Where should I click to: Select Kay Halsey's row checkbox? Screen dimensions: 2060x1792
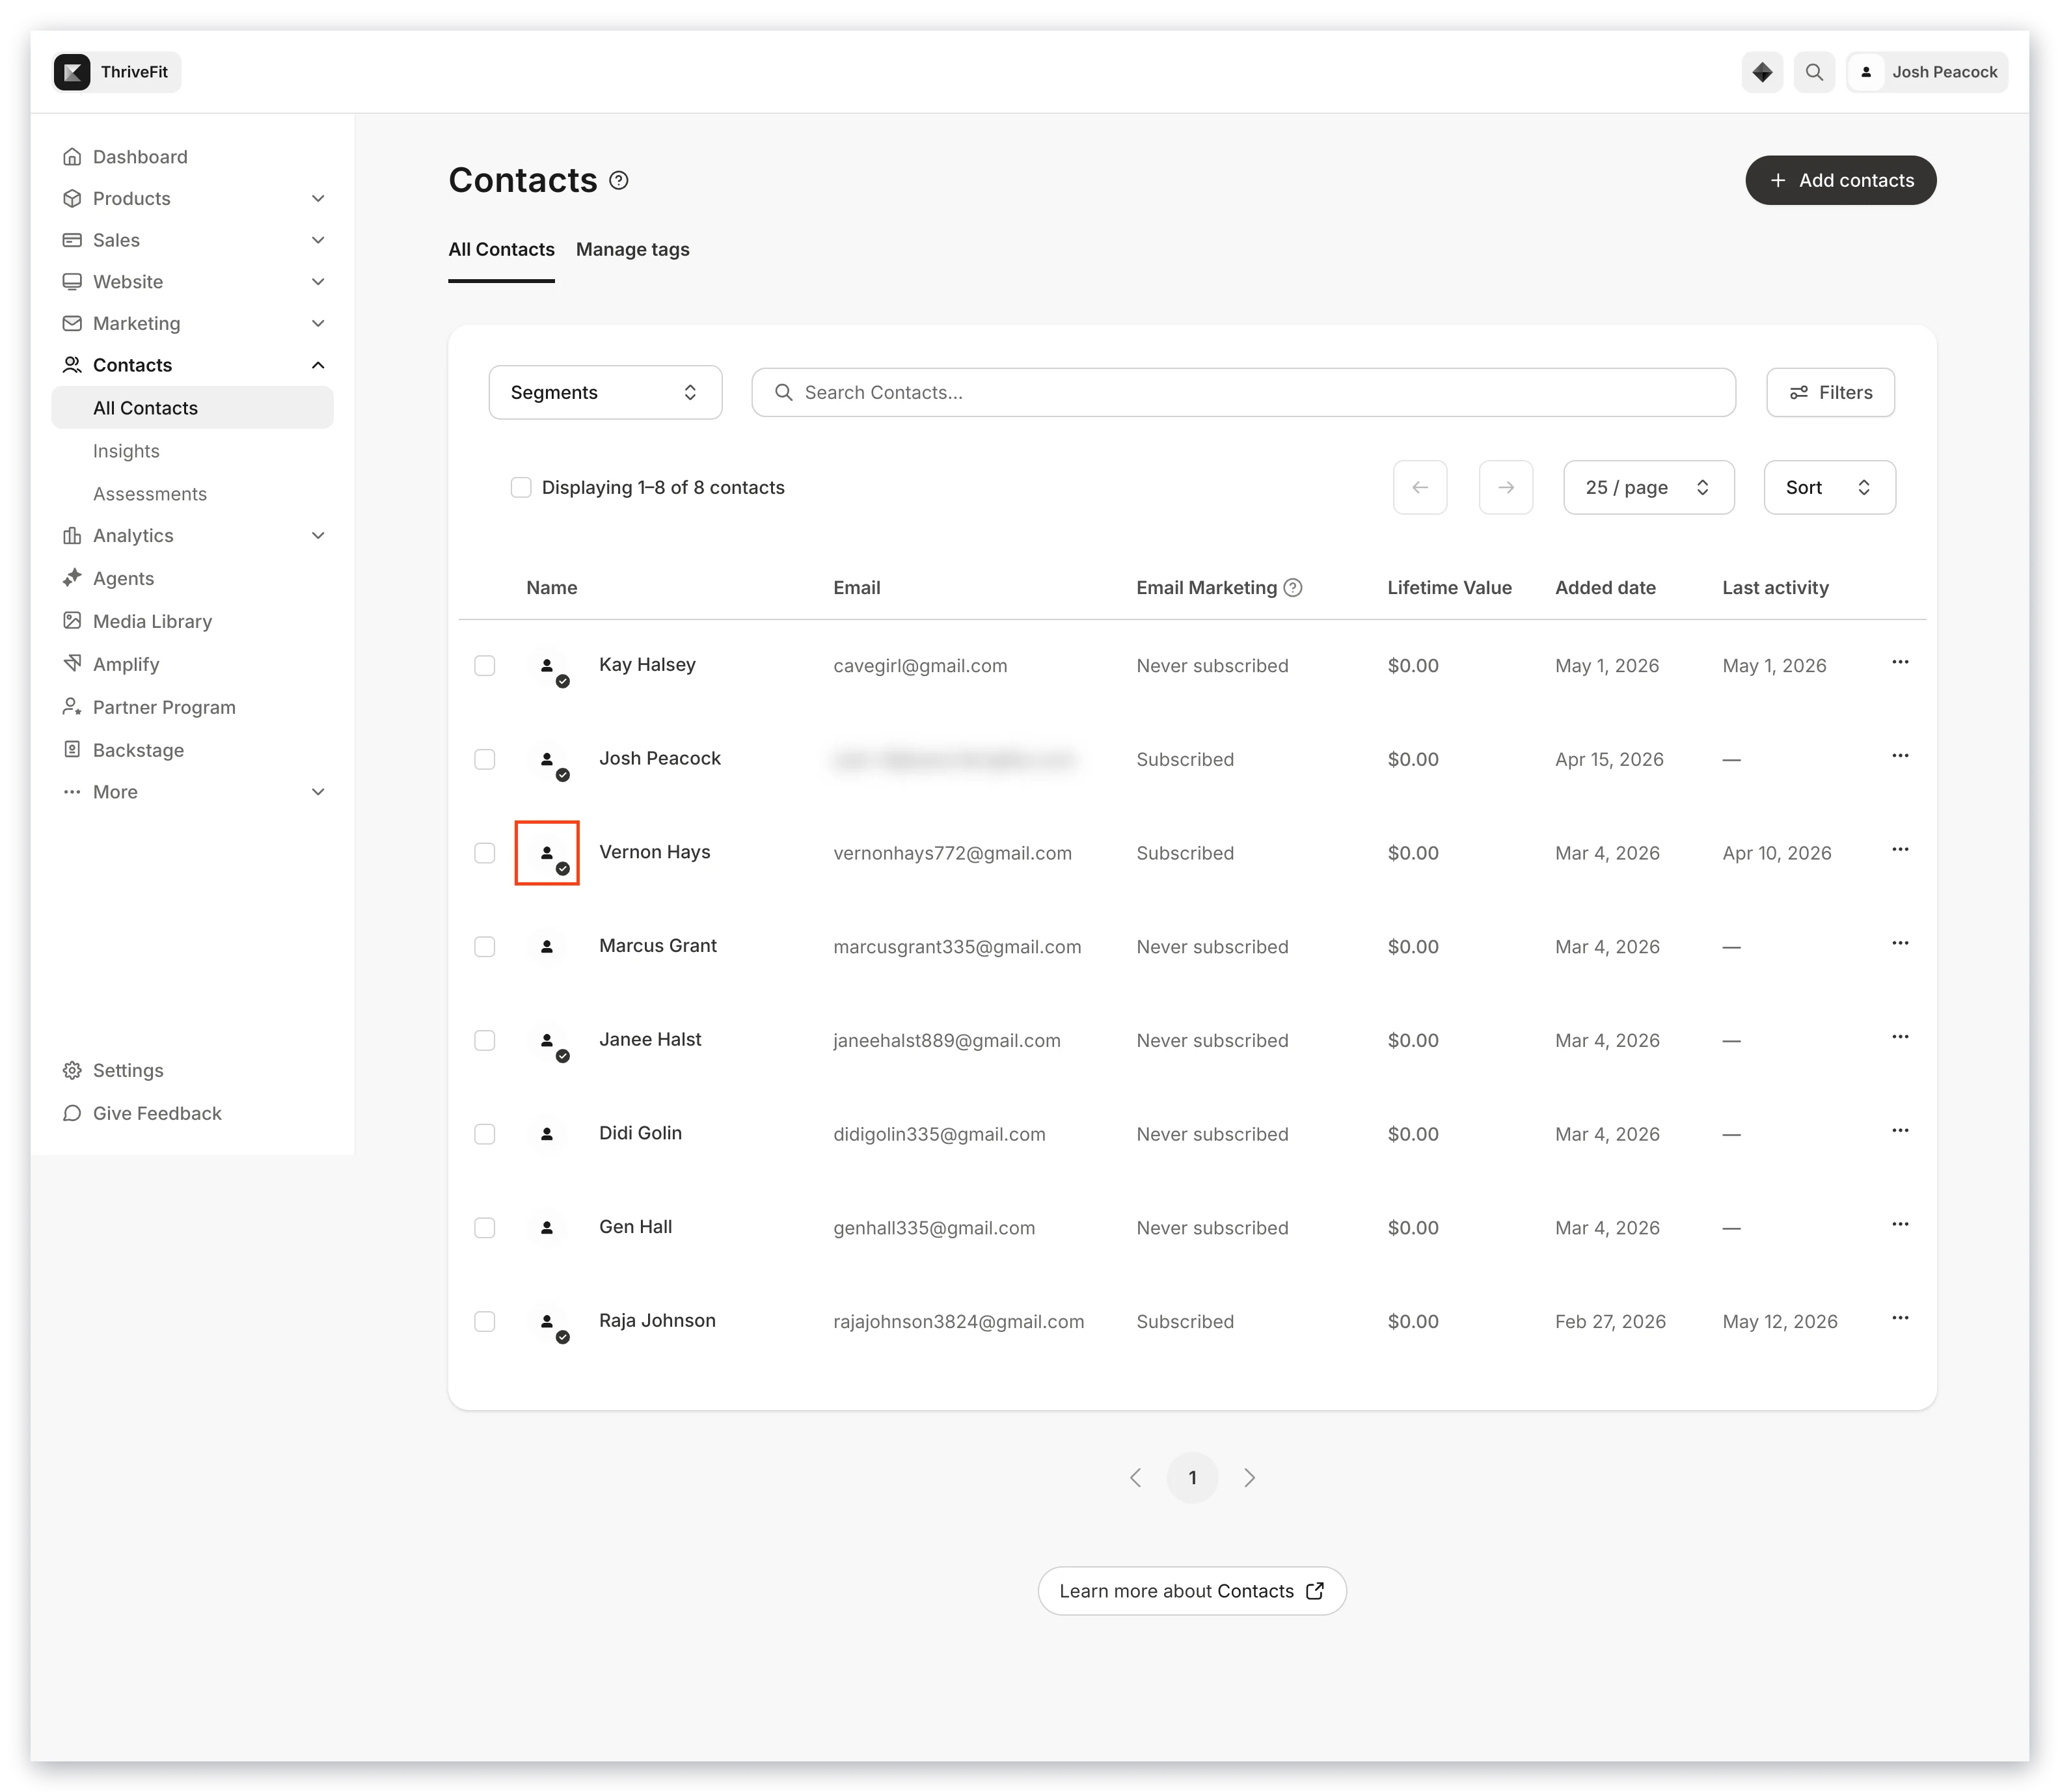pyautogui.click(x=485, y=666)
